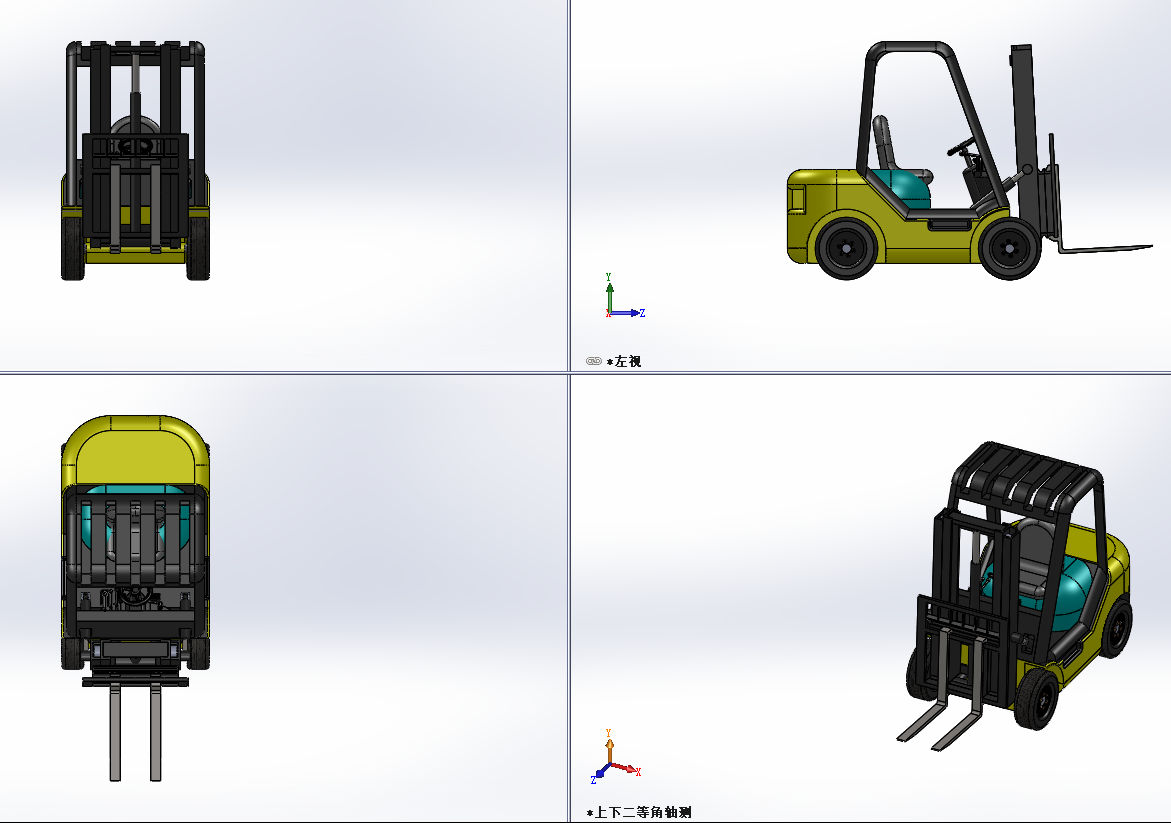Select the front-right wheel in the isometric view
The height and width of the screenshot is (823, 1171).
pos(1037,699)
